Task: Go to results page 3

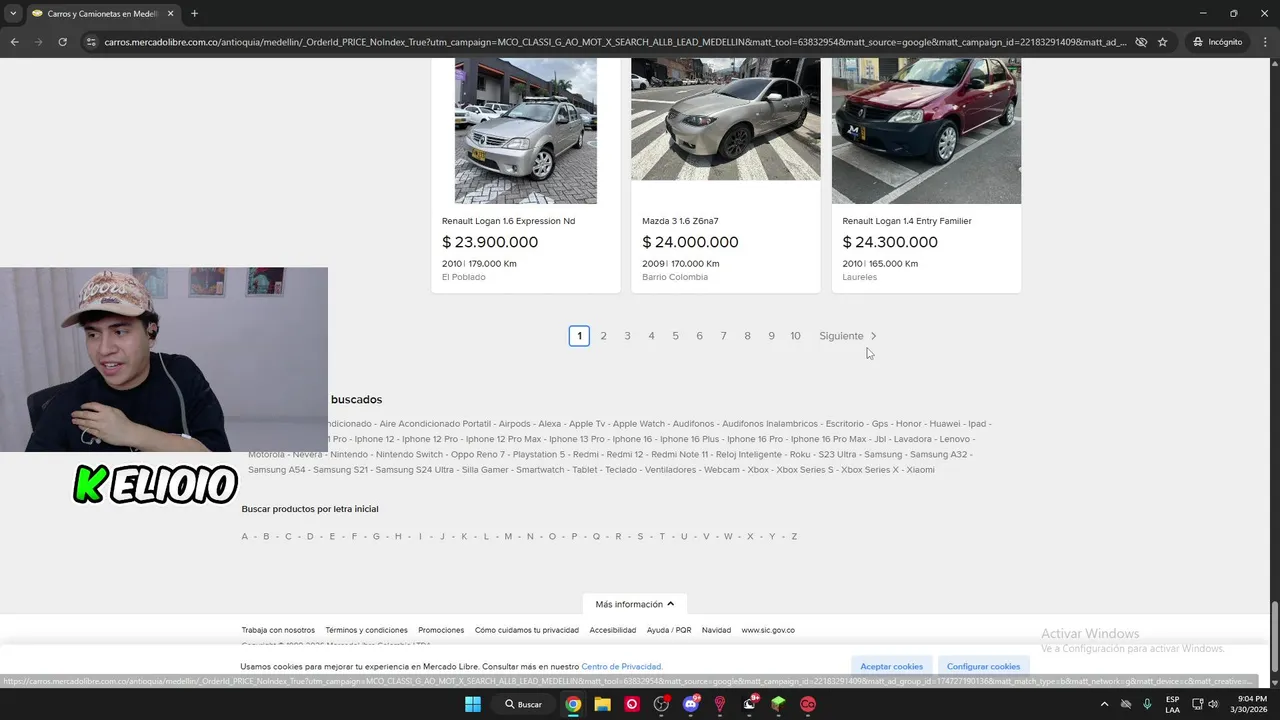Action: click(627, 336)
